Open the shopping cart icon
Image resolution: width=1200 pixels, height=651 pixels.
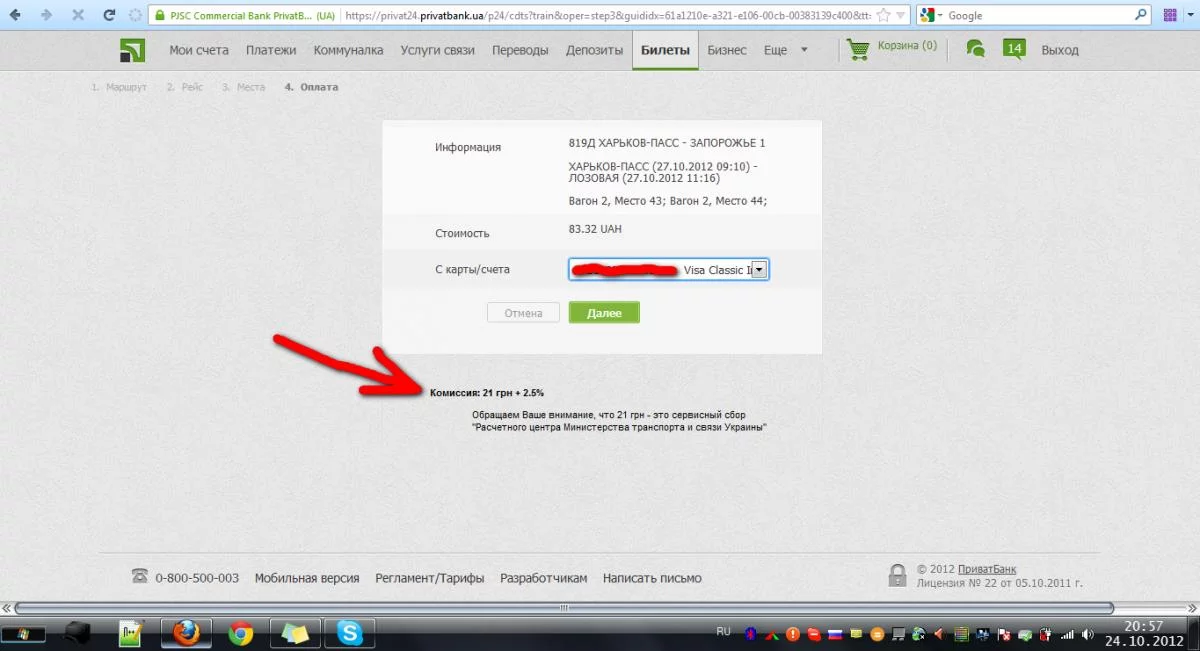(x=858, y=49)
